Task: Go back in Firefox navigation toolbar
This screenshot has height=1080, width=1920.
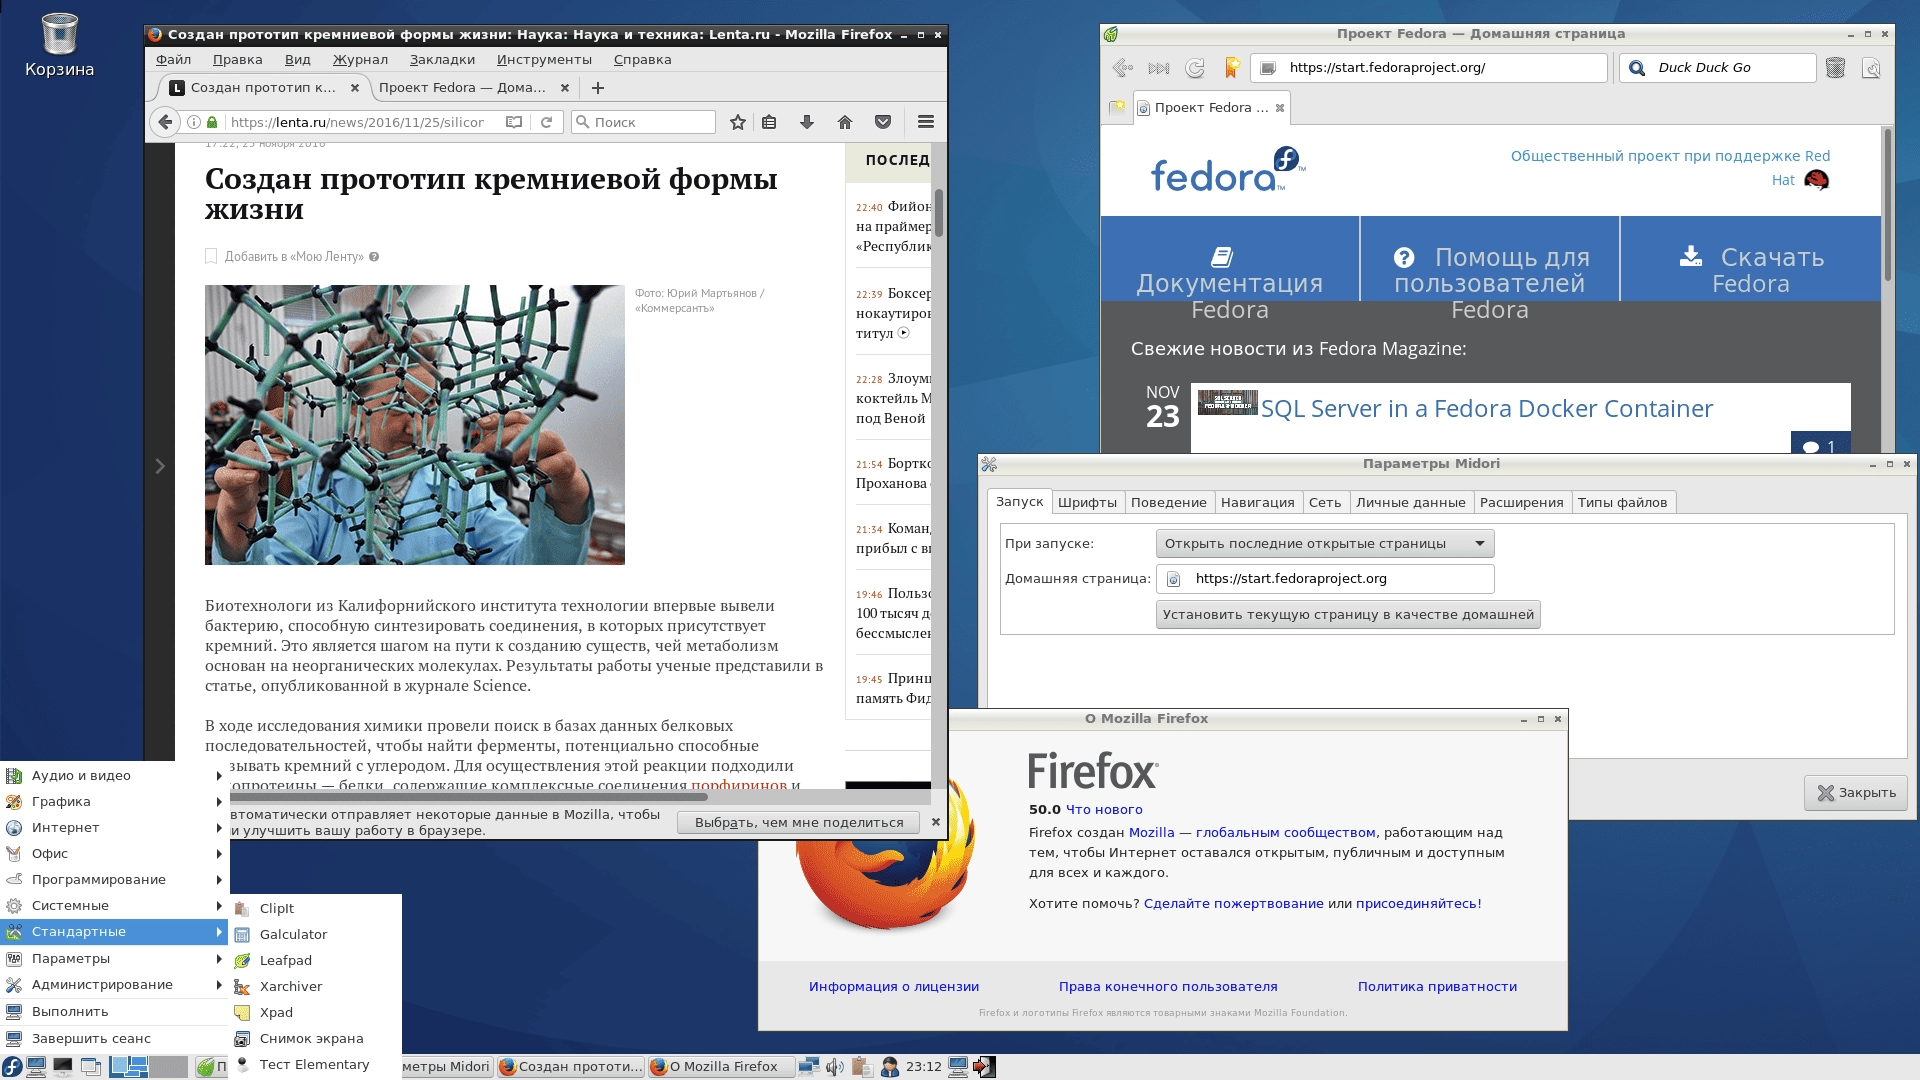Action: (165, 122)
